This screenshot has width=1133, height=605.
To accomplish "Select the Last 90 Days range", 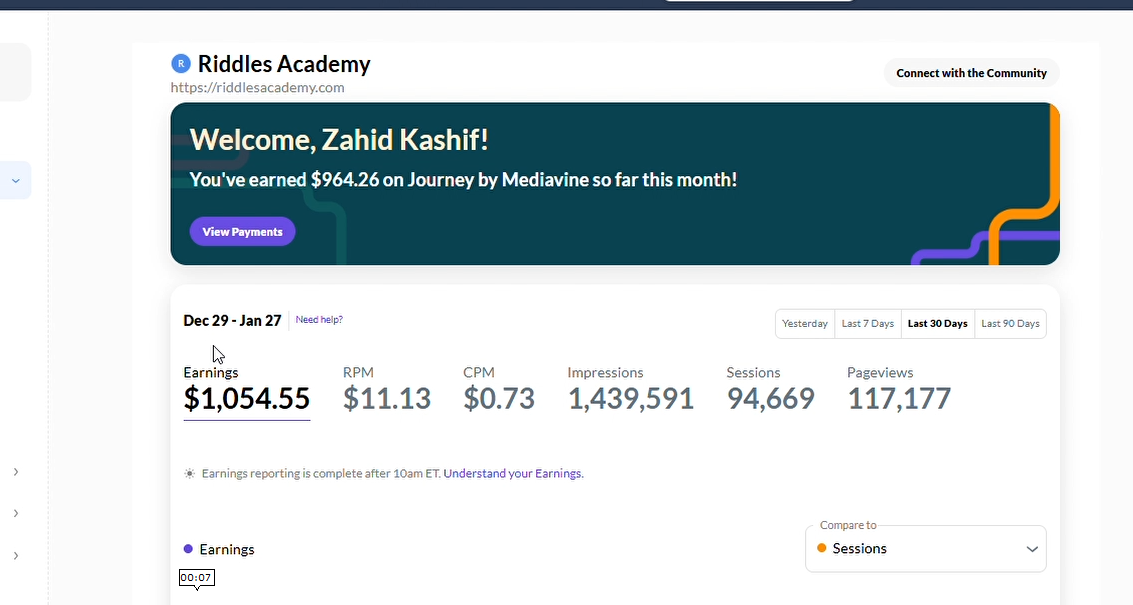I will coord(1010,324).
